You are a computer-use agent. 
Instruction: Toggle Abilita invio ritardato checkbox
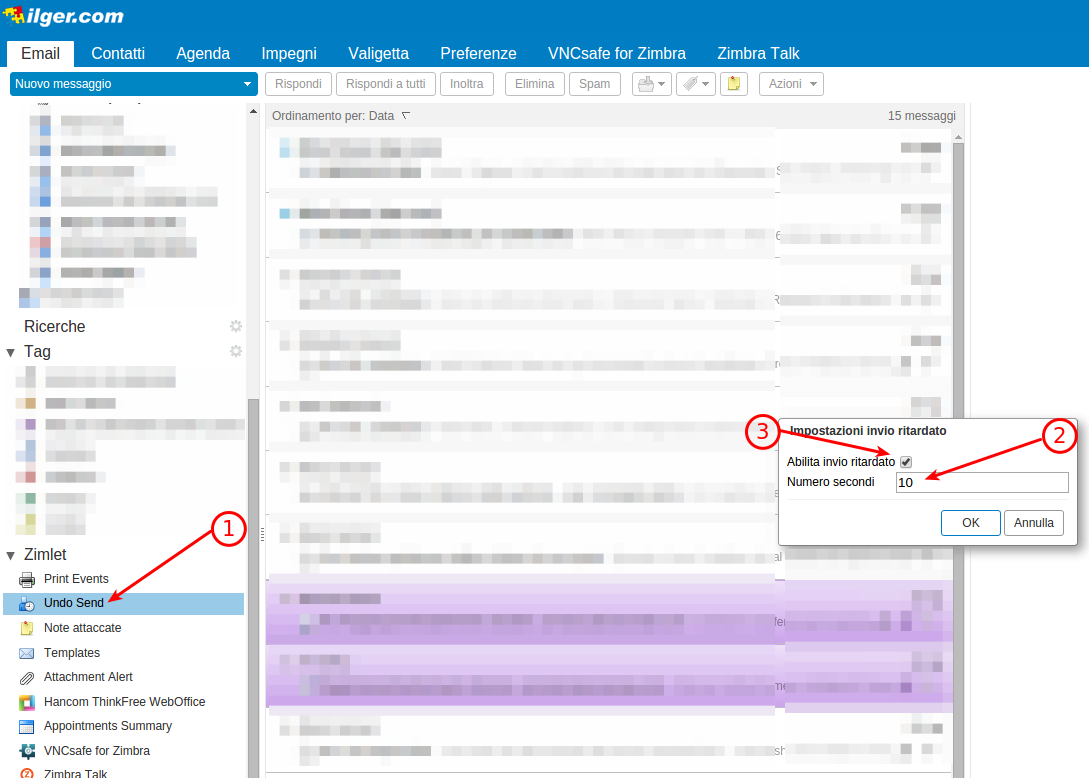tap(906, 462)
